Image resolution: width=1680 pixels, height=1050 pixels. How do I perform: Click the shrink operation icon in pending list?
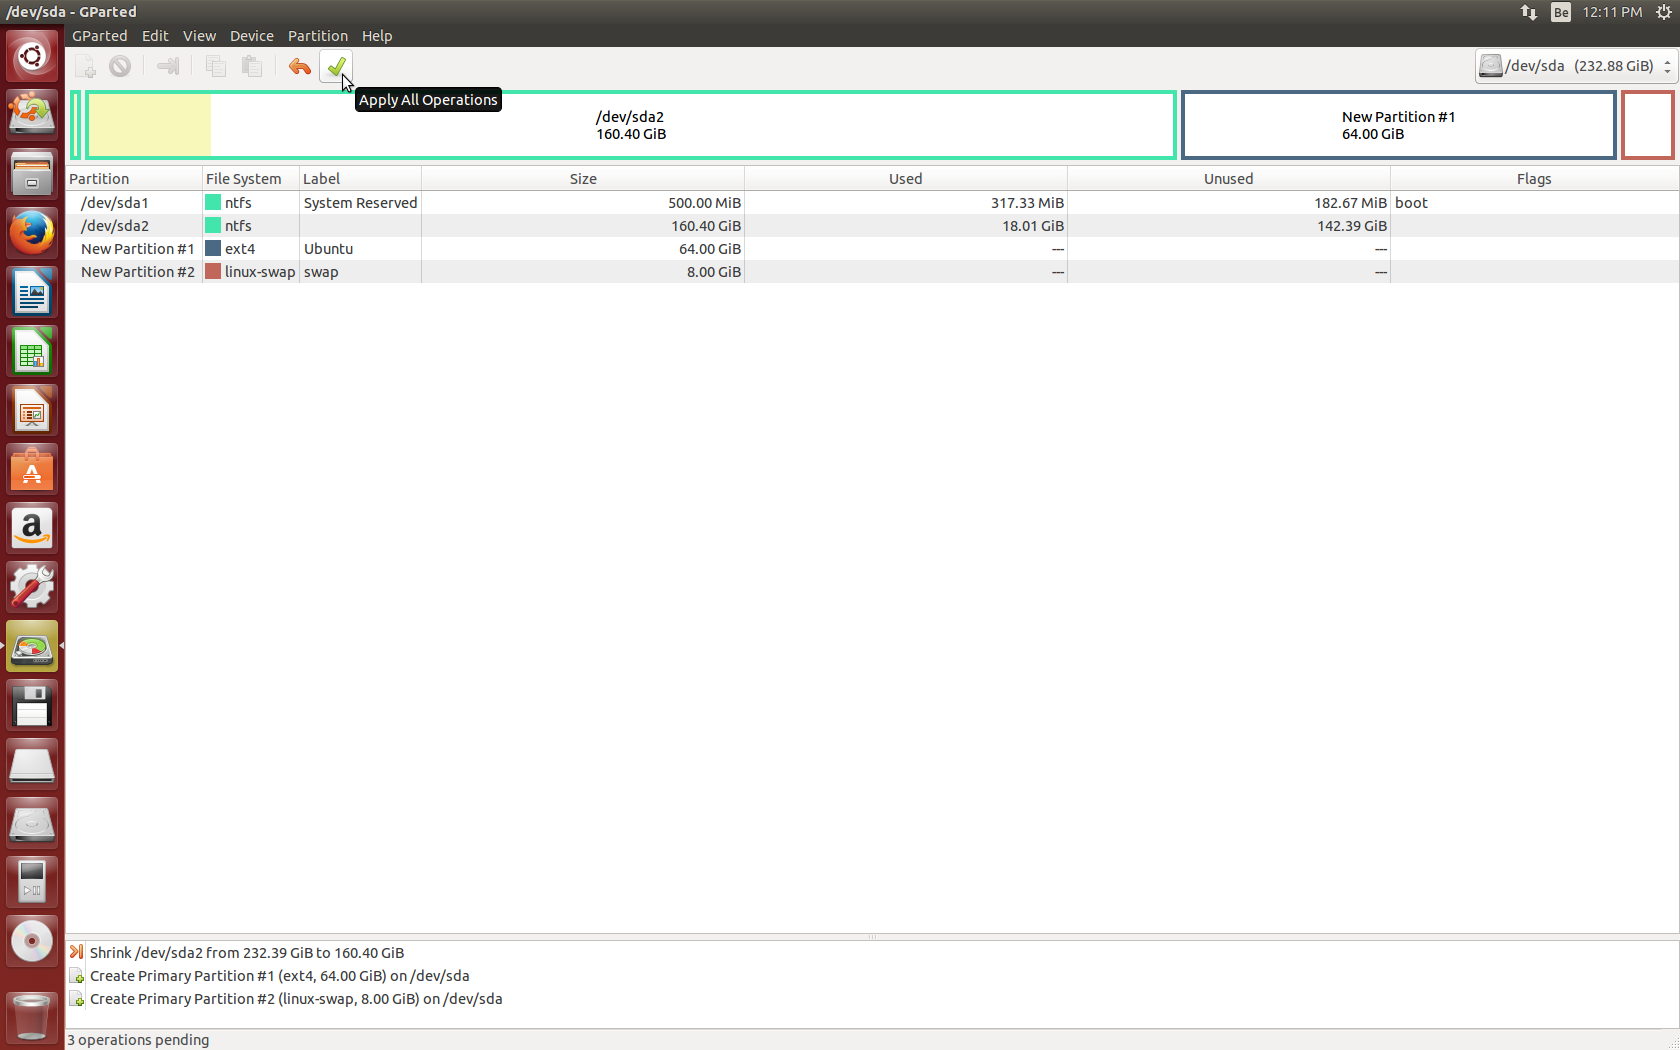pyautogui.click(x=77, y=952)
